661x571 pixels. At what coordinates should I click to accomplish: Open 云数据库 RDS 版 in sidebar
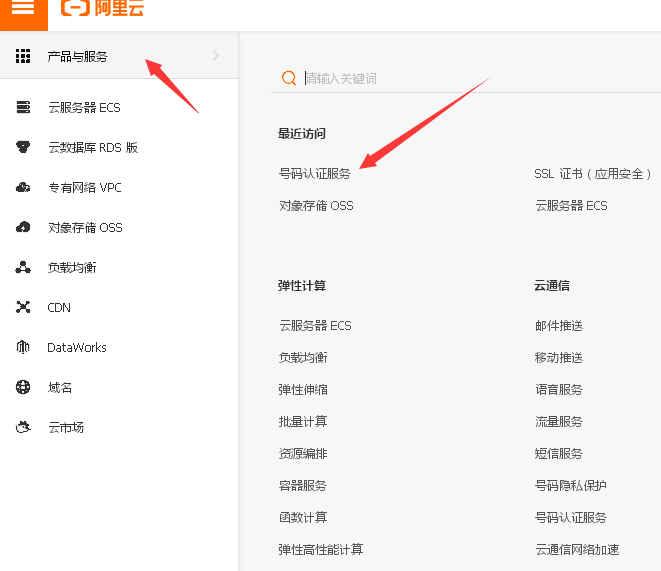point(93,147)
